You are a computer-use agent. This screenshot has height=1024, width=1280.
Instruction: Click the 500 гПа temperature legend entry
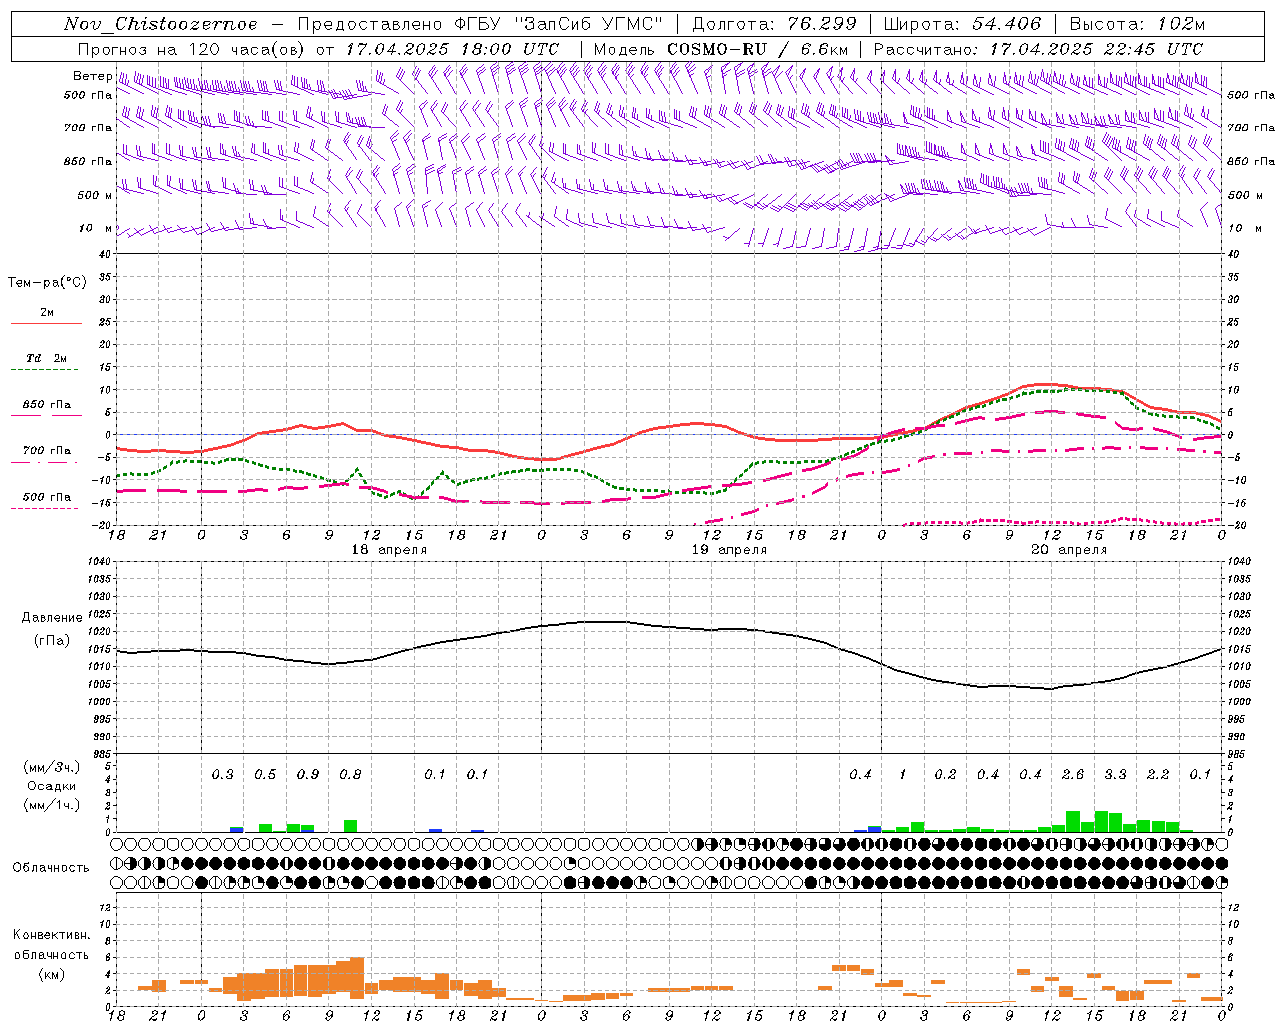[47, 497]
